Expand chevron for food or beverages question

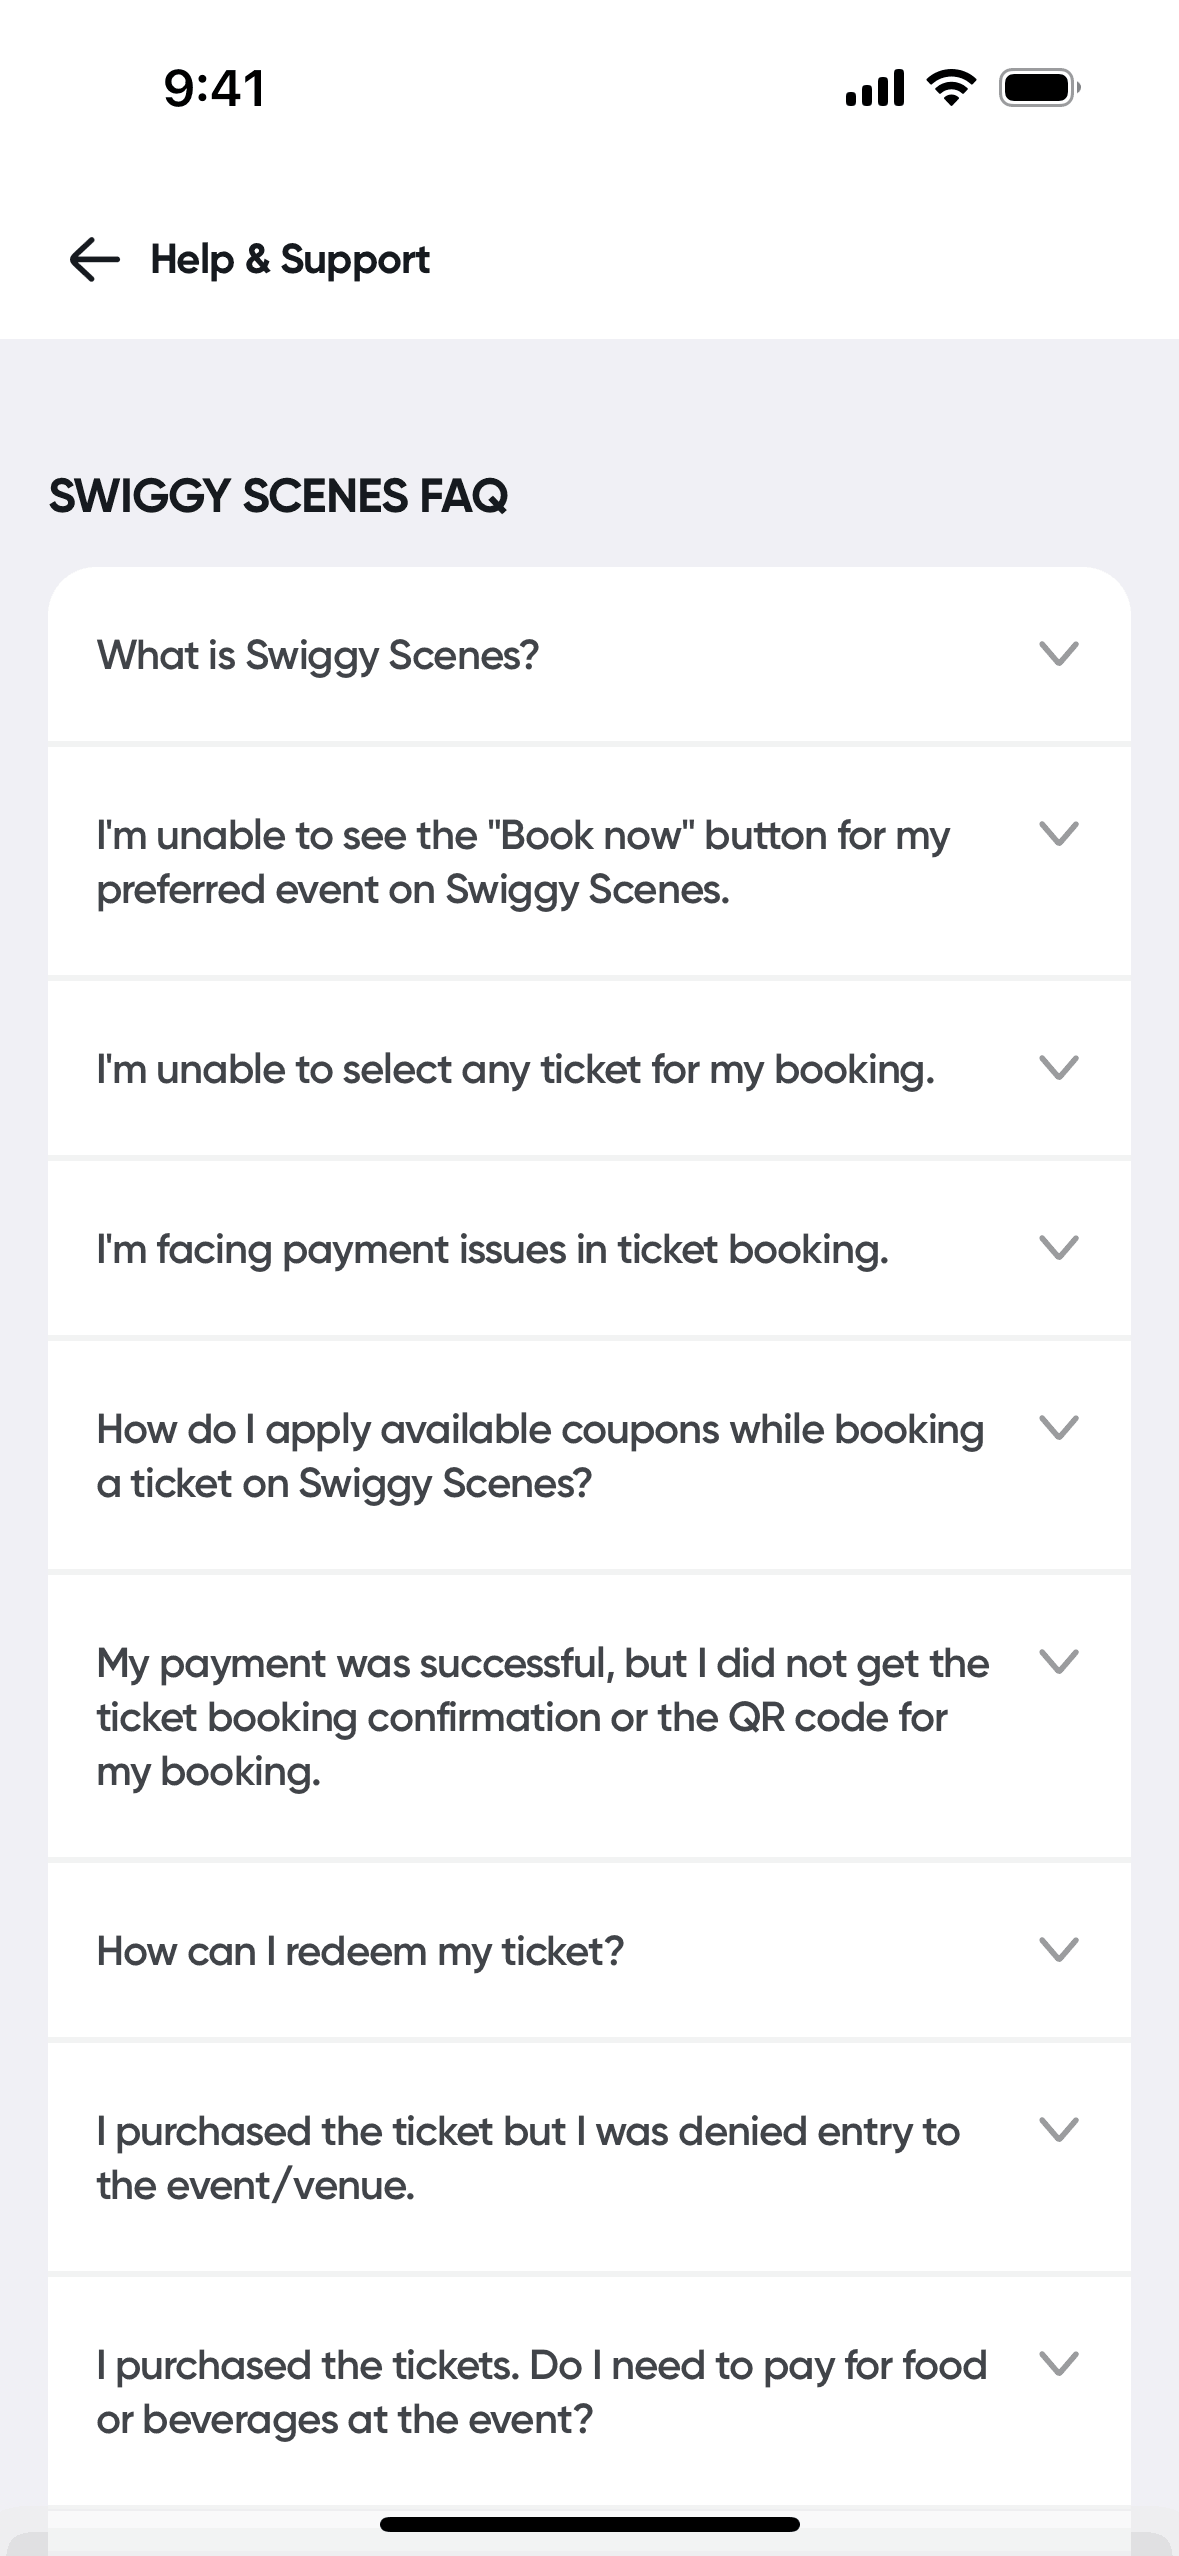pyautogui.click(x=1058, y=2364)
